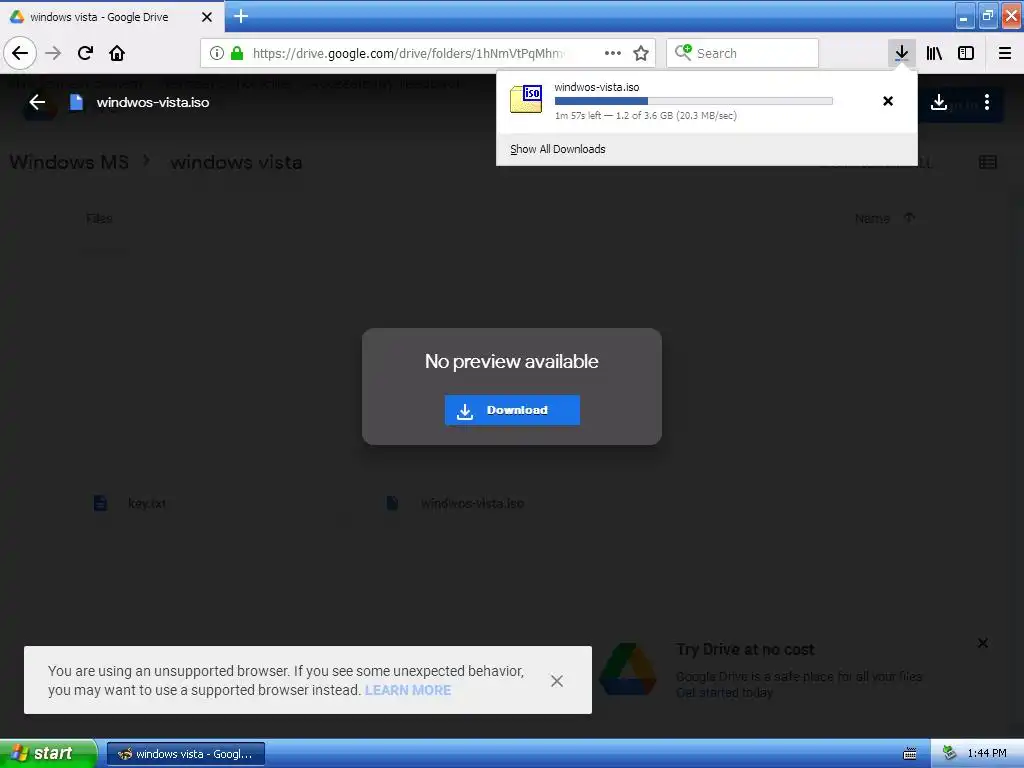Click windows vista breadcrumb folder
Image resolution: width=1024 pixels, height=768 pixels.
(x=236, y=162)
